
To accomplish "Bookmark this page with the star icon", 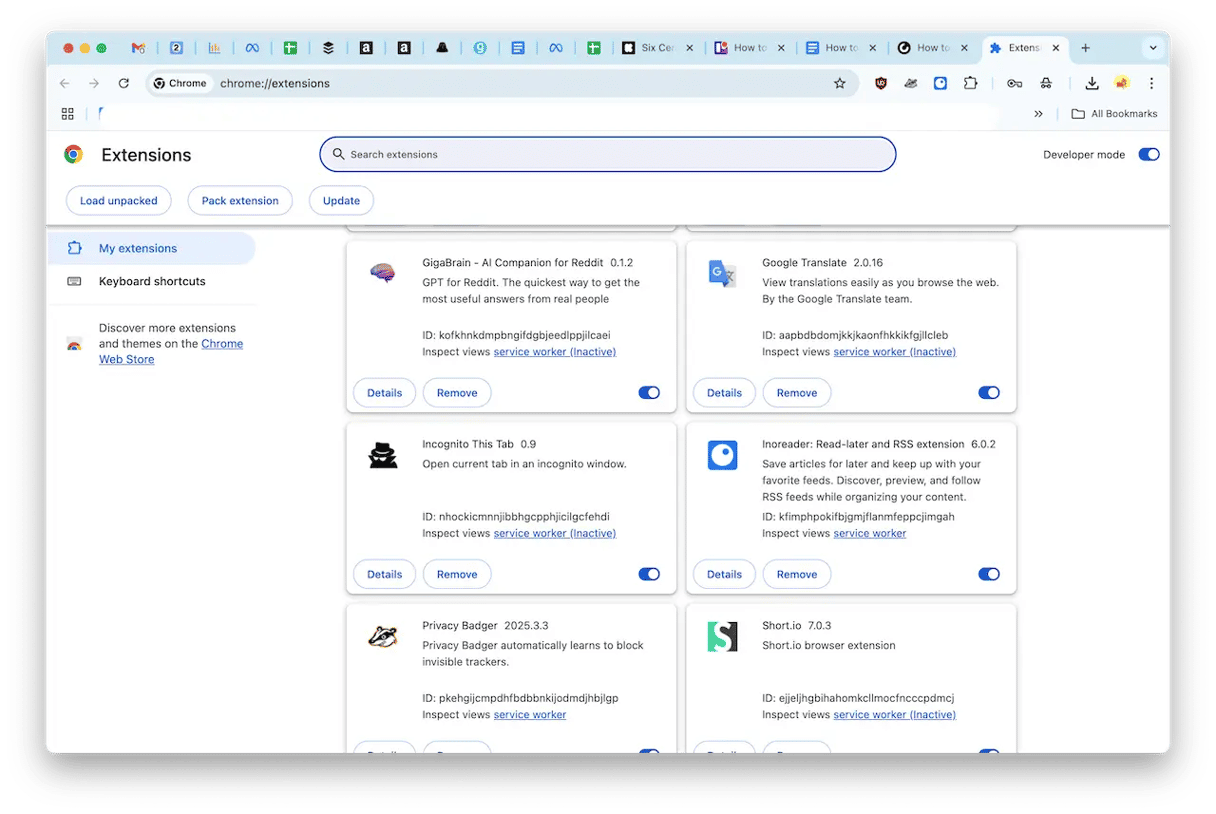I will pyautogui.click(x=840, y=84).
